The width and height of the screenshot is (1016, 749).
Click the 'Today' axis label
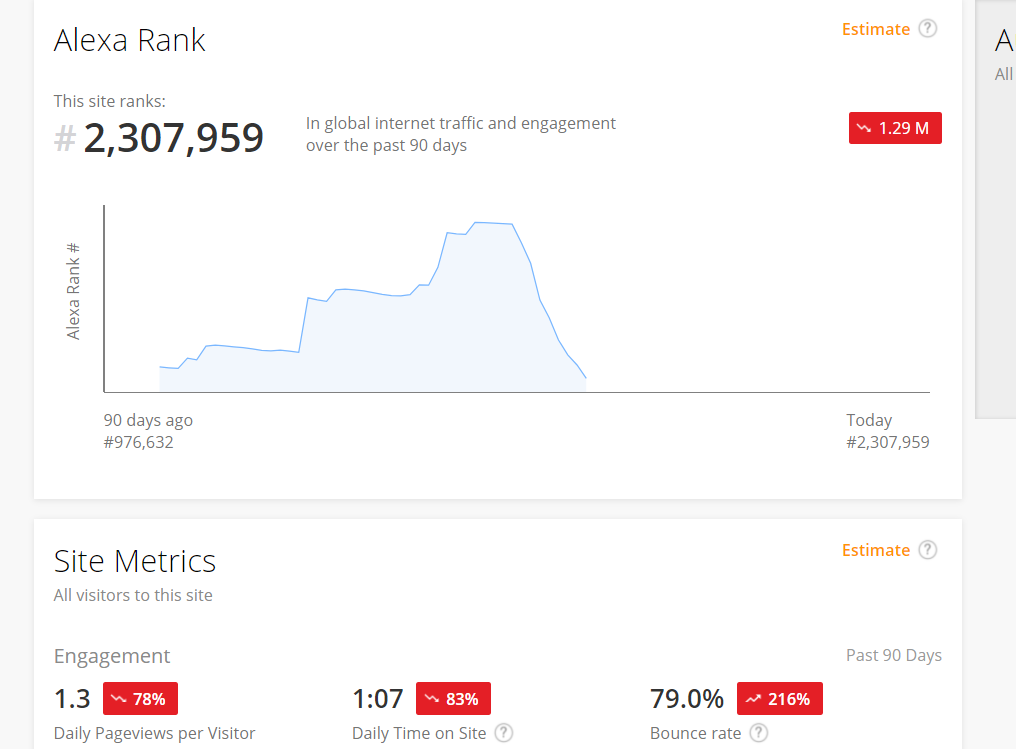tap(869, 420)
